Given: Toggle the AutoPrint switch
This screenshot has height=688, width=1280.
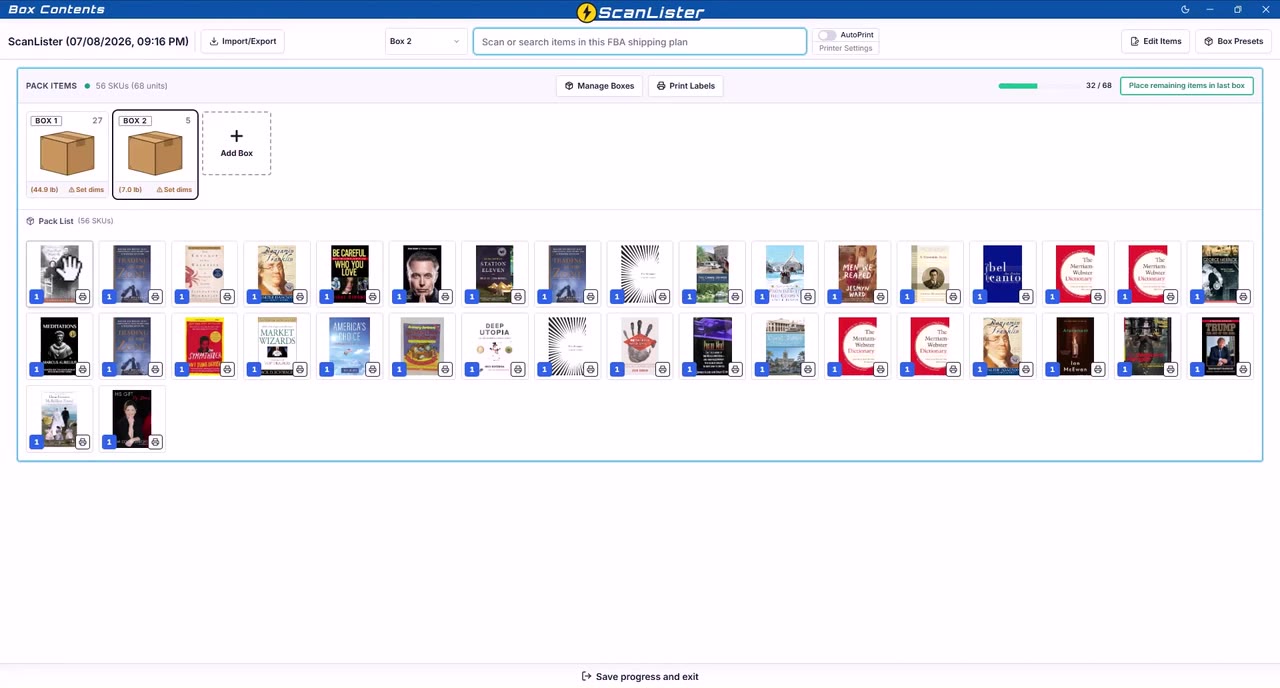Looking at the screenshot, I should click(827, 35).
